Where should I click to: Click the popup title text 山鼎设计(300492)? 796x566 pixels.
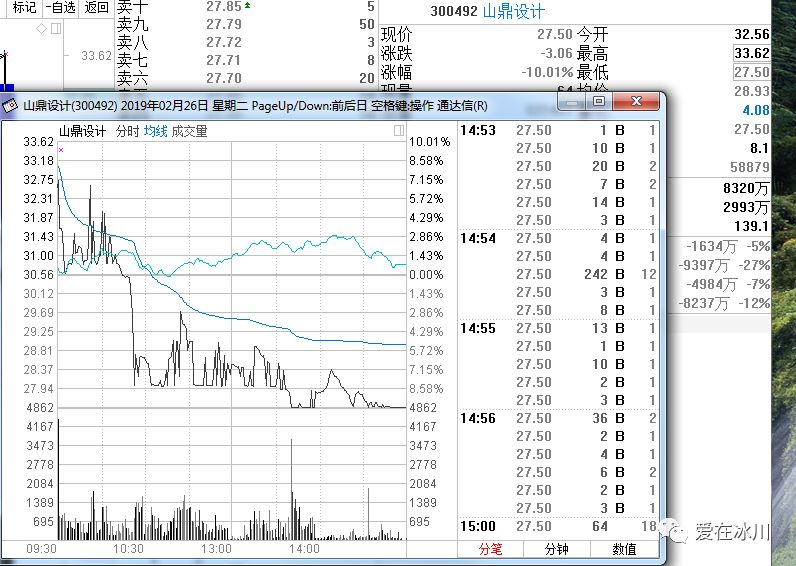(x=70, y=106)
